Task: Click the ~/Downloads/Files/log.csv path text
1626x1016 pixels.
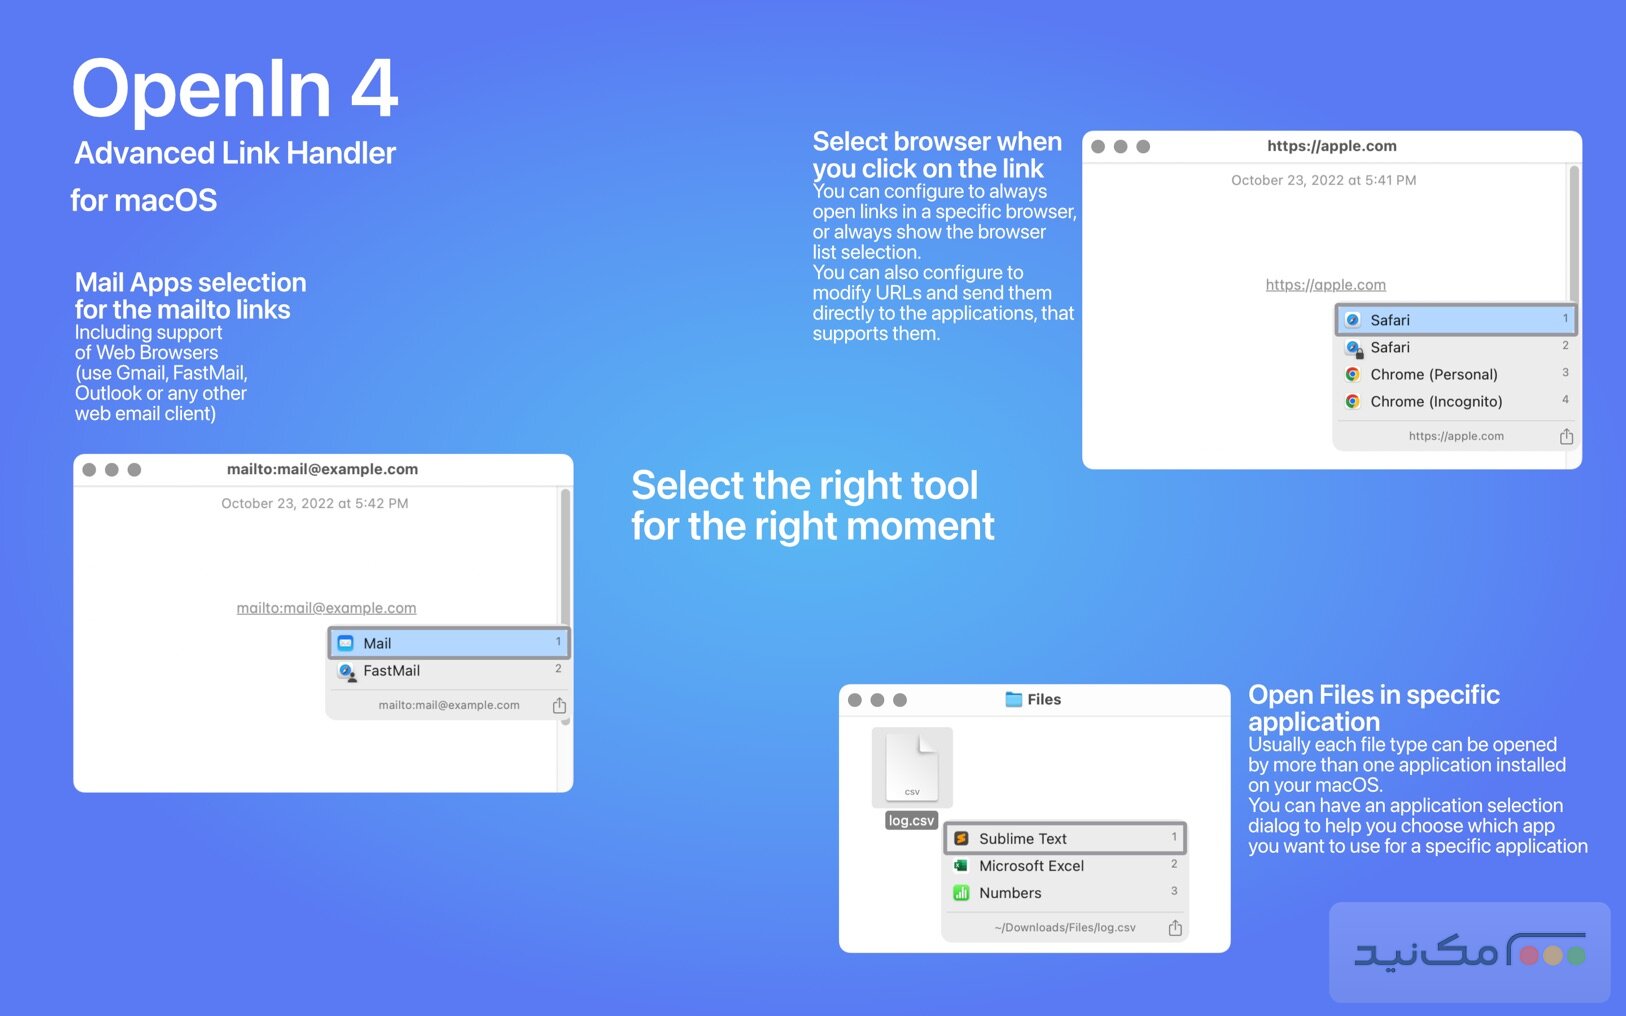Action: click(x=1063, y=927)
